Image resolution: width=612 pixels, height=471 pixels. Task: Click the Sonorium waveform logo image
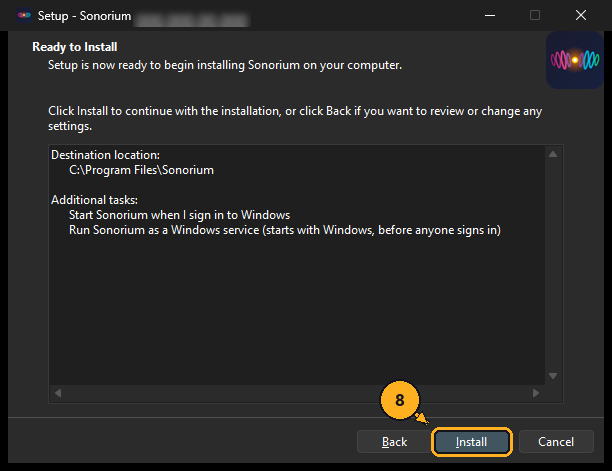(575, 60)
